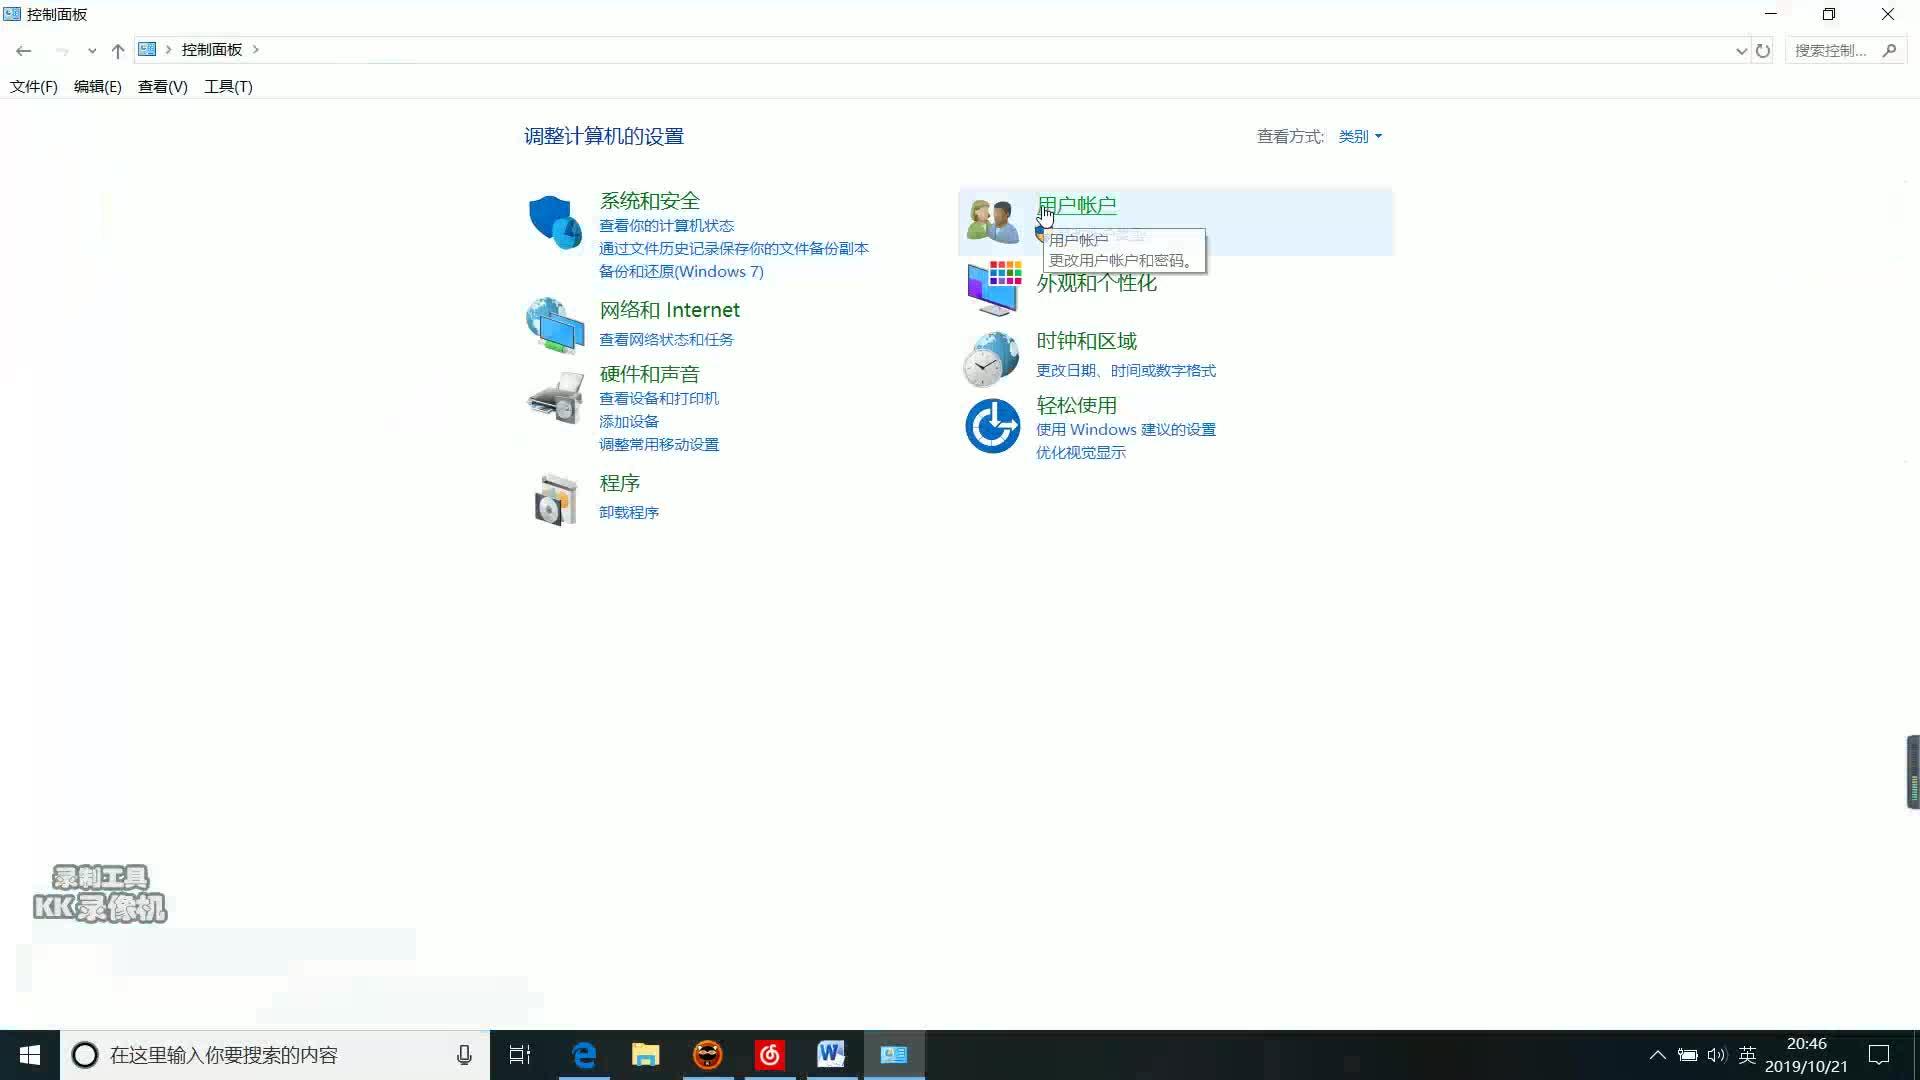Screen dimensions: 1920x1080
Task: Click 卸载程序 link
Action: [x=629, y=513]
